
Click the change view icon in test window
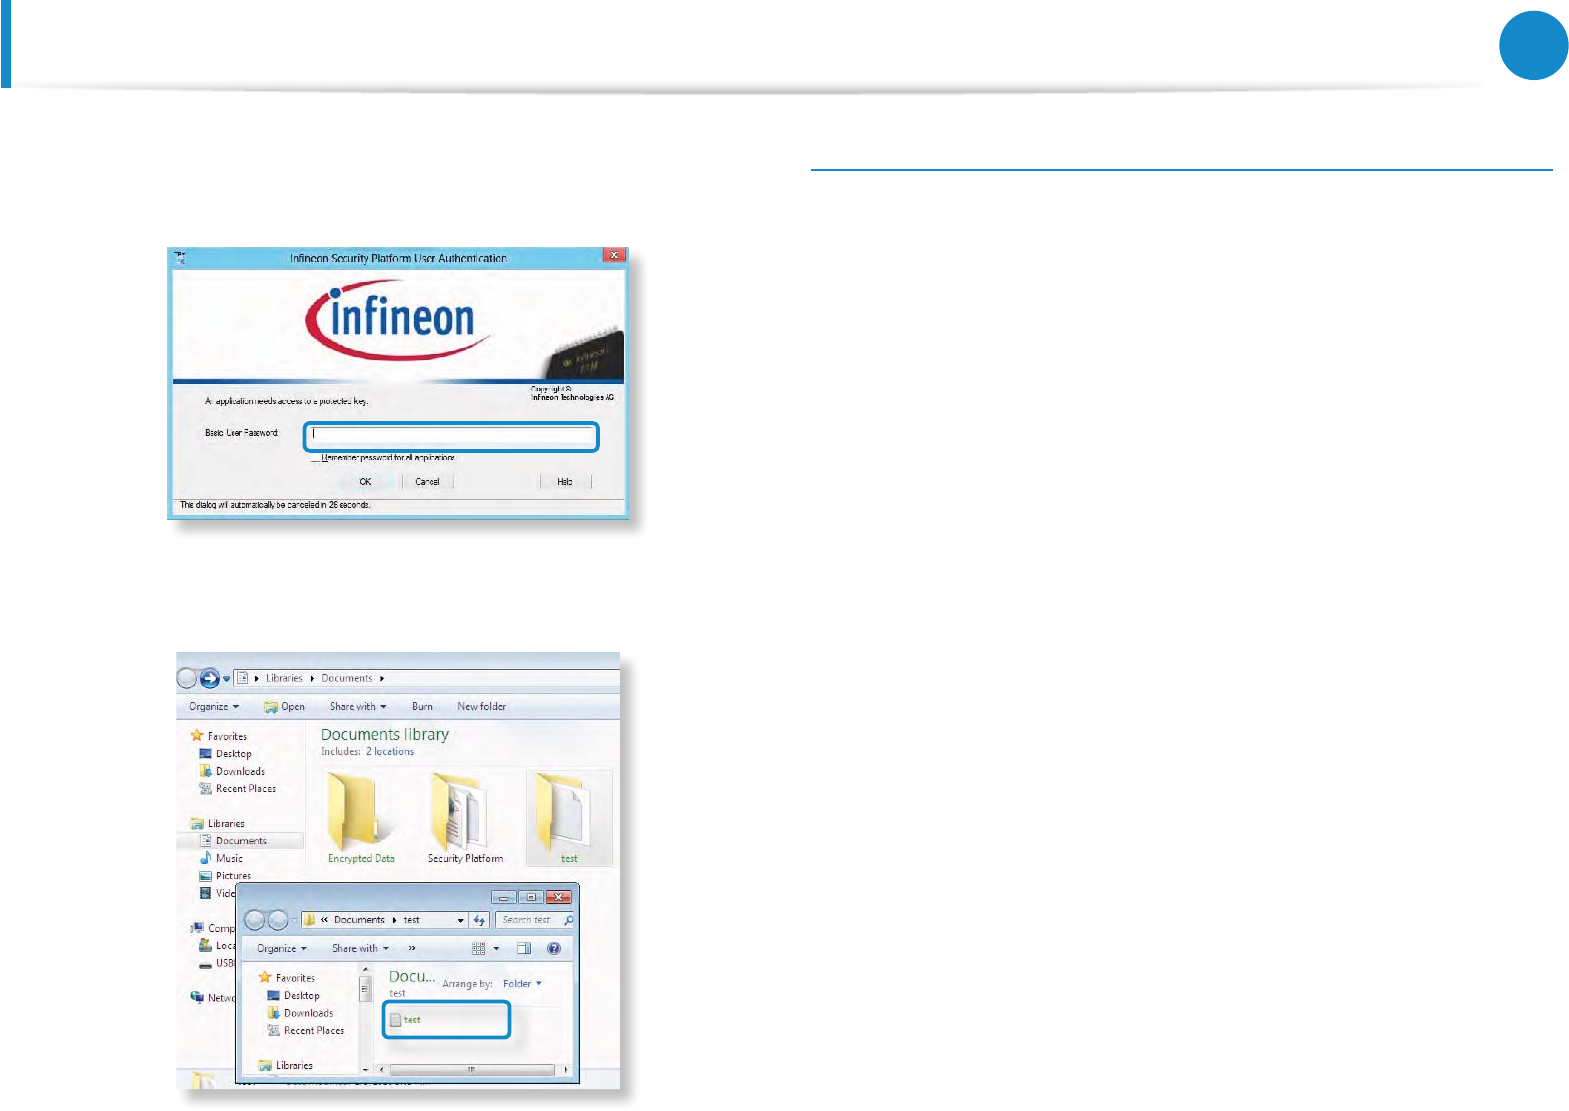point(479,949)
